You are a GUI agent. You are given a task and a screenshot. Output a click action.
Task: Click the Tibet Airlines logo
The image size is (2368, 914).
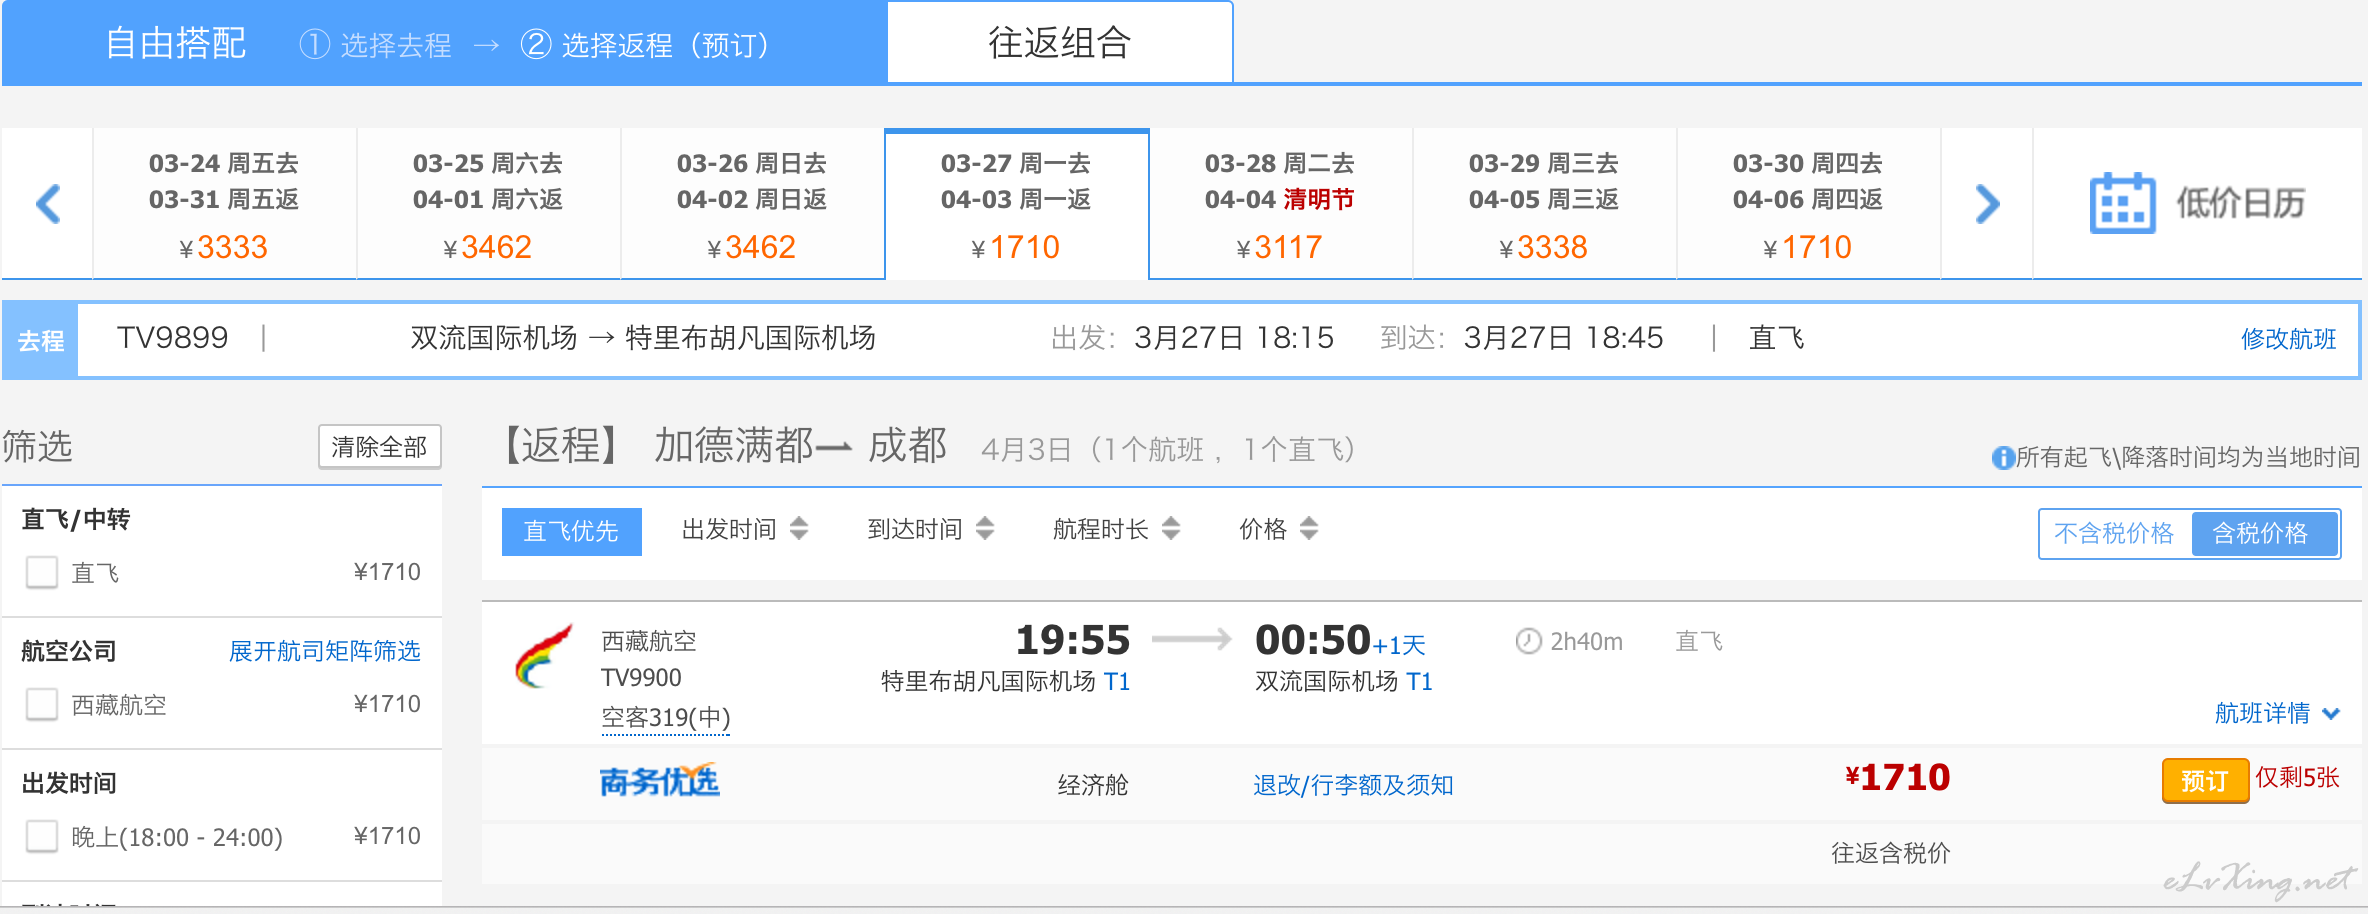coord(543,657)
